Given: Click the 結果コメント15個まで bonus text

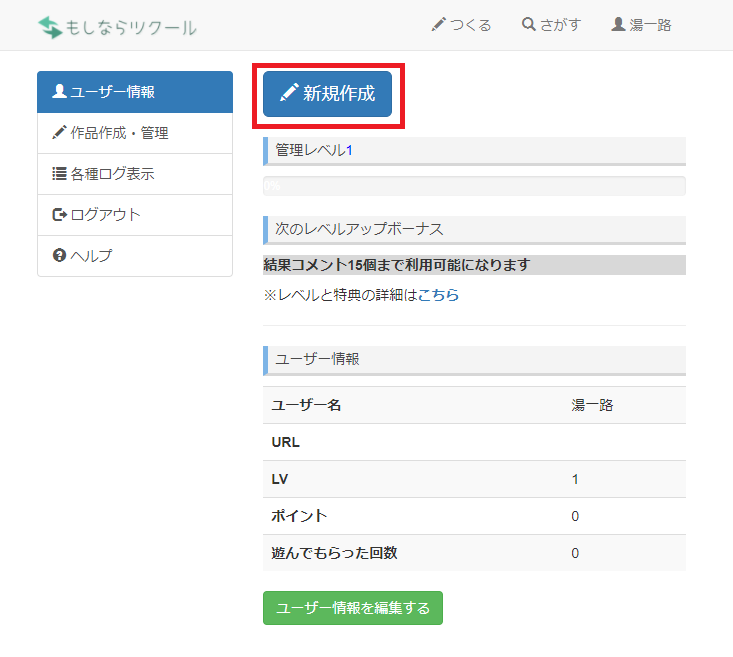Looking at the screenshot, I should pos(397,265).
